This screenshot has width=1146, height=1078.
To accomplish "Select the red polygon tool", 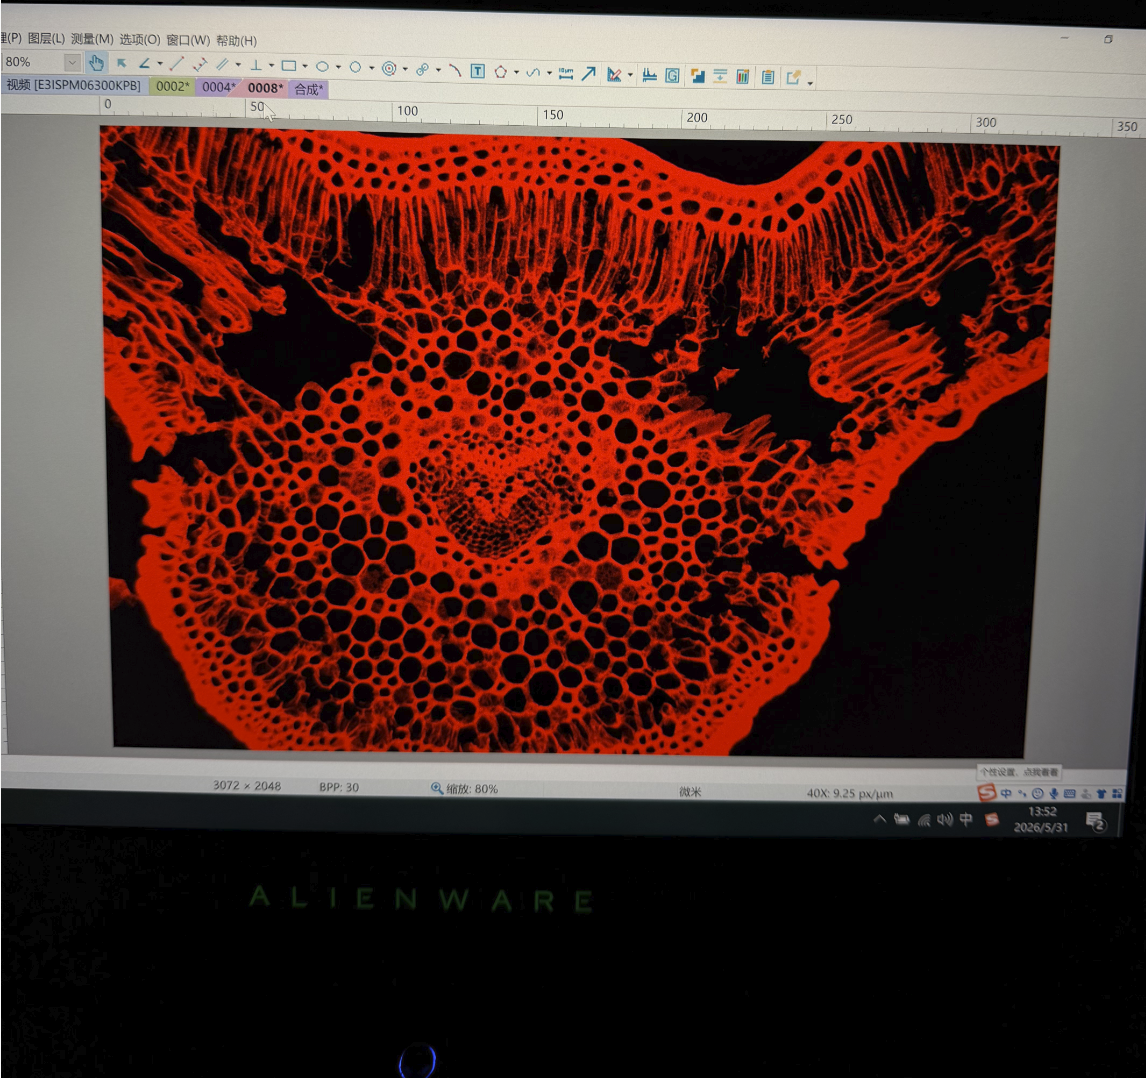I will [501, 72].
